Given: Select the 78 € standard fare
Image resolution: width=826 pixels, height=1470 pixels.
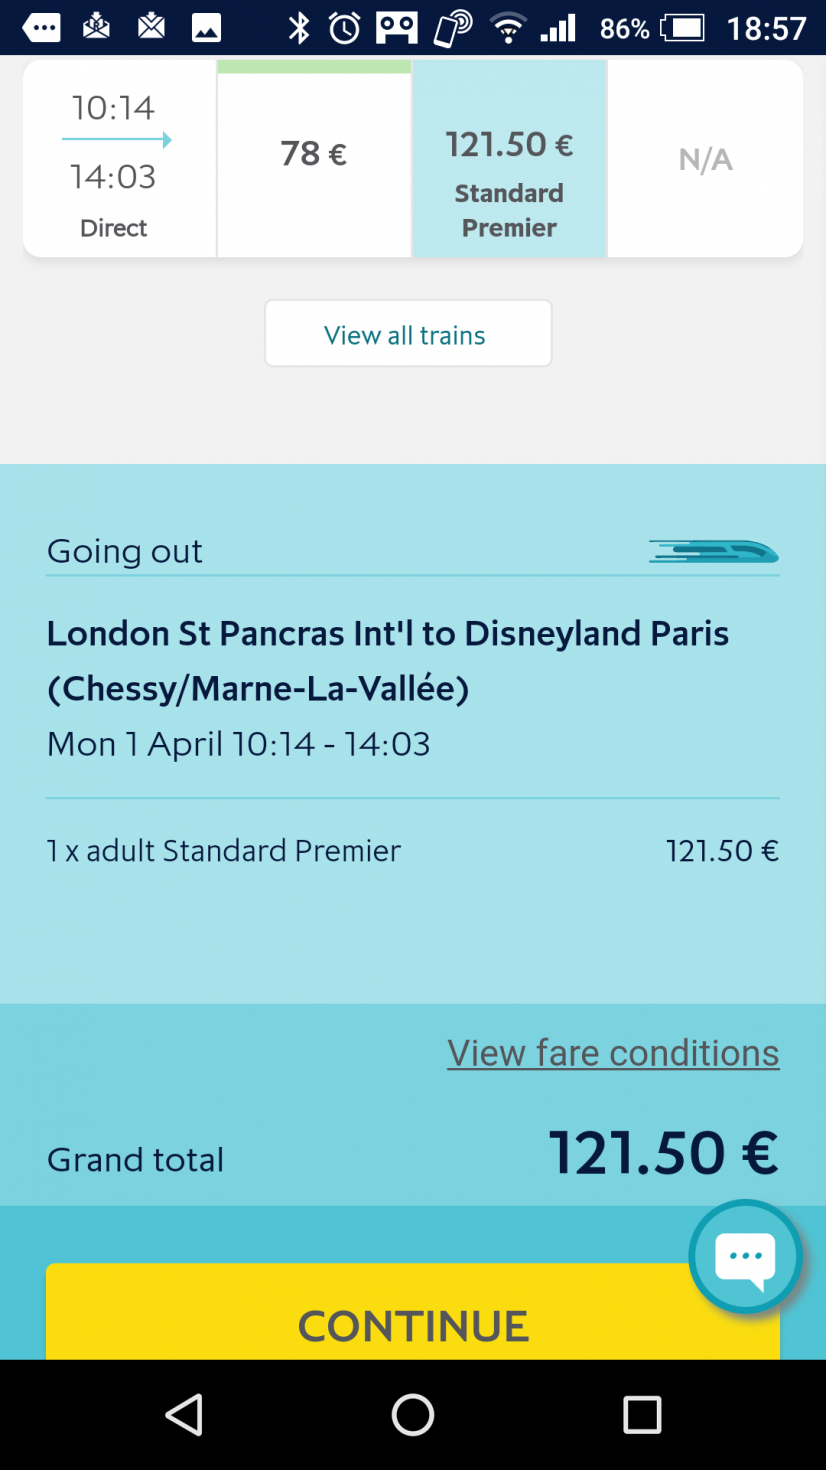Looking at the screenshot, I should [314, 158].
